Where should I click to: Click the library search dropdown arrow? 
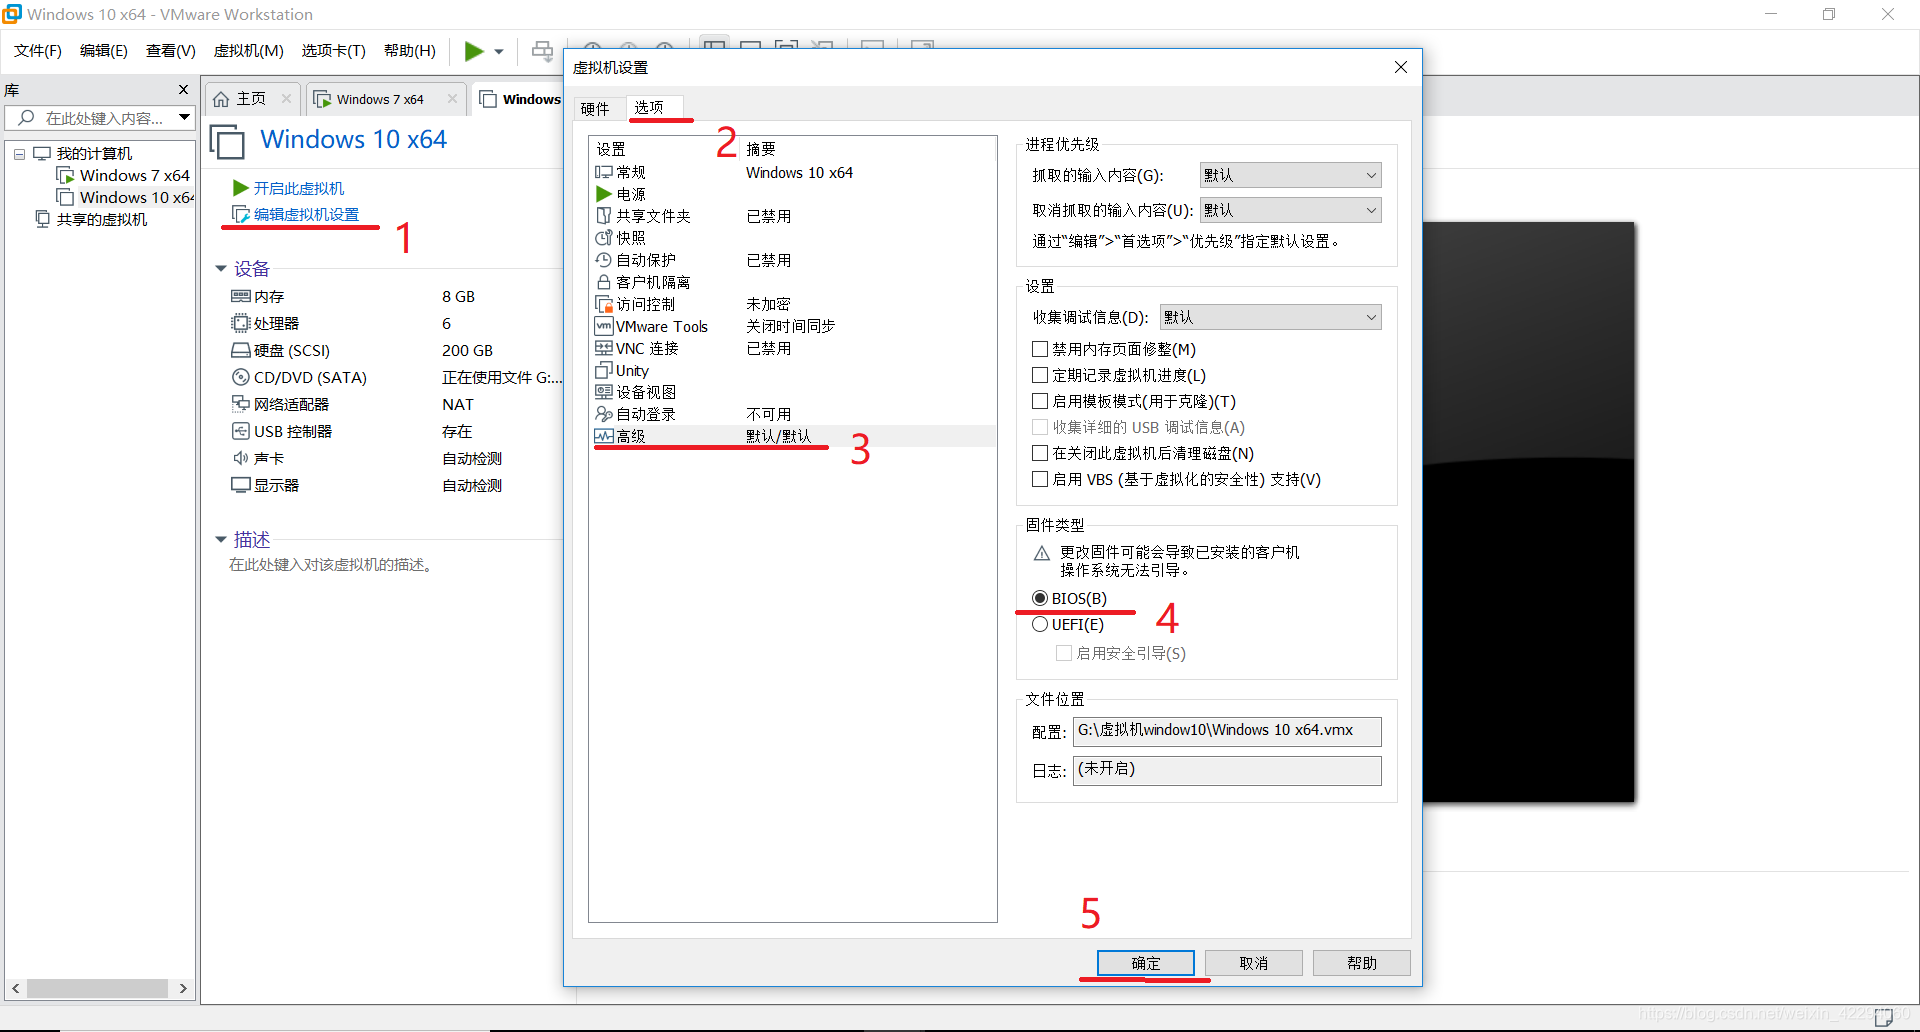(184, 118)
